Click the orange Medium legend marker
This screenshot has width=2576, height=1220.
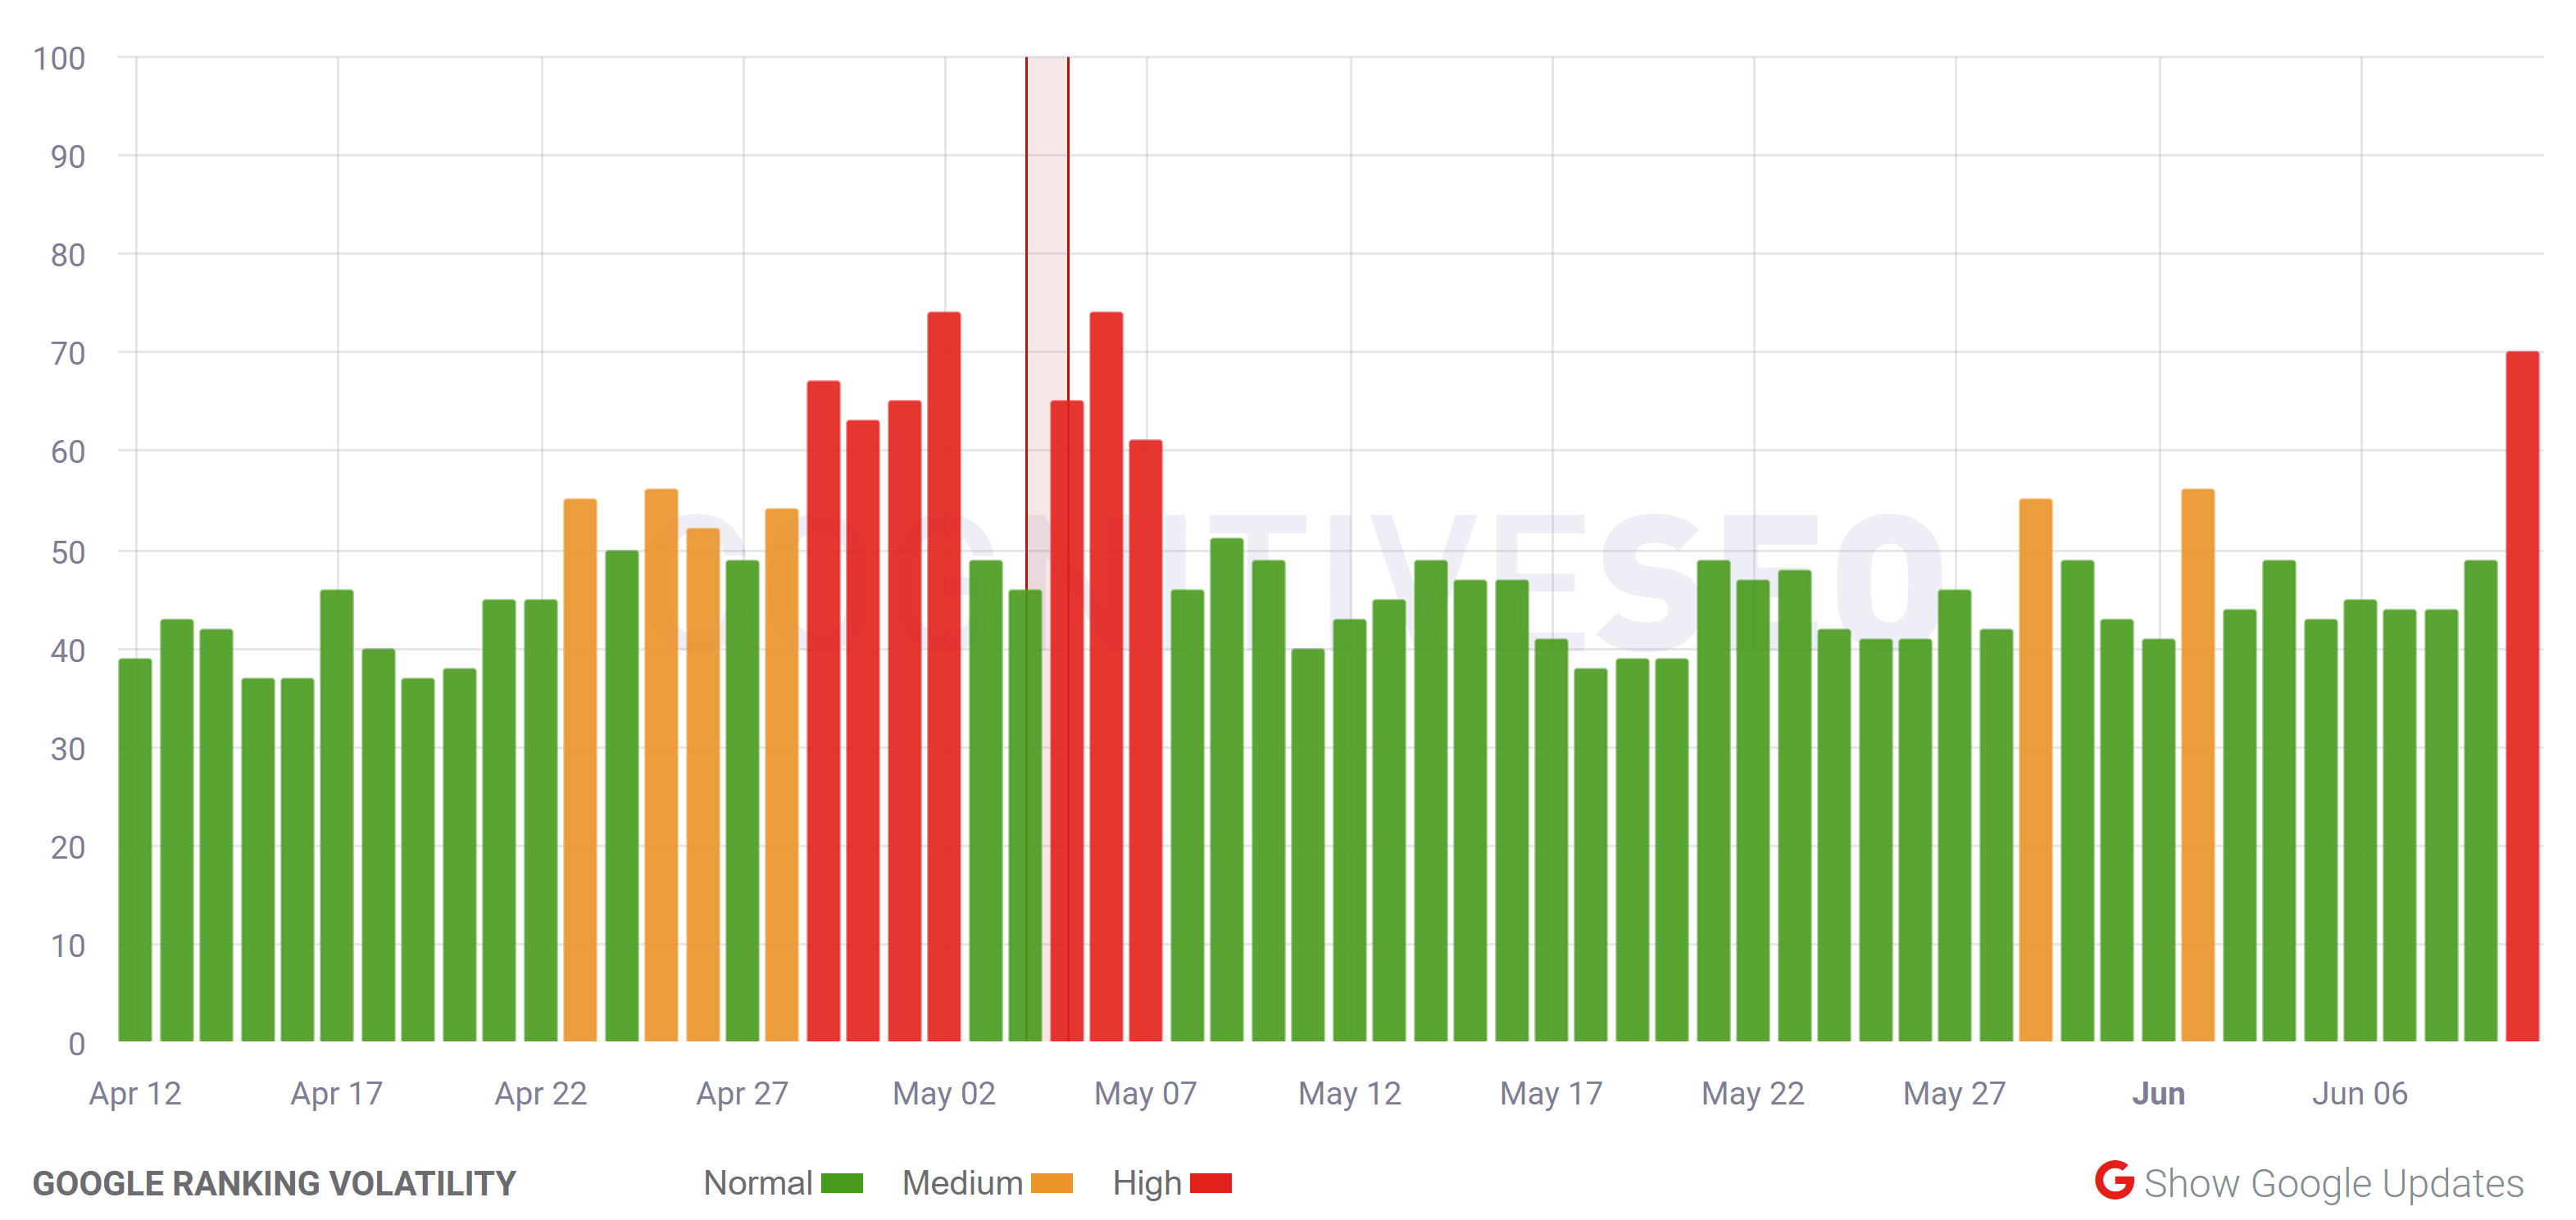pyautogui.click(x=1052, y=1184)
